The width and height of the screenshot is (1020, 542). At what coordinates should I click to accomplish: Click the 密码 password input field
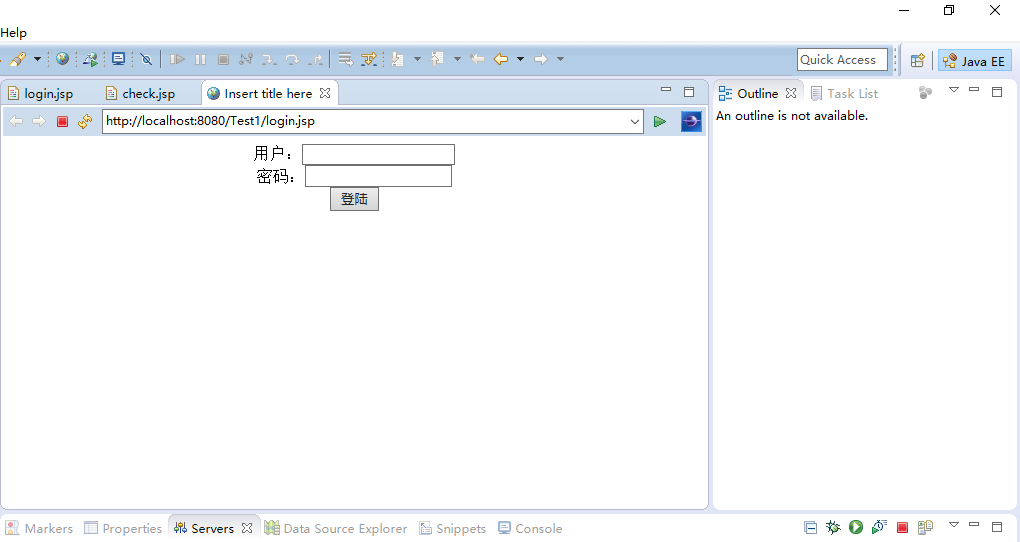(x=378, y=176)
